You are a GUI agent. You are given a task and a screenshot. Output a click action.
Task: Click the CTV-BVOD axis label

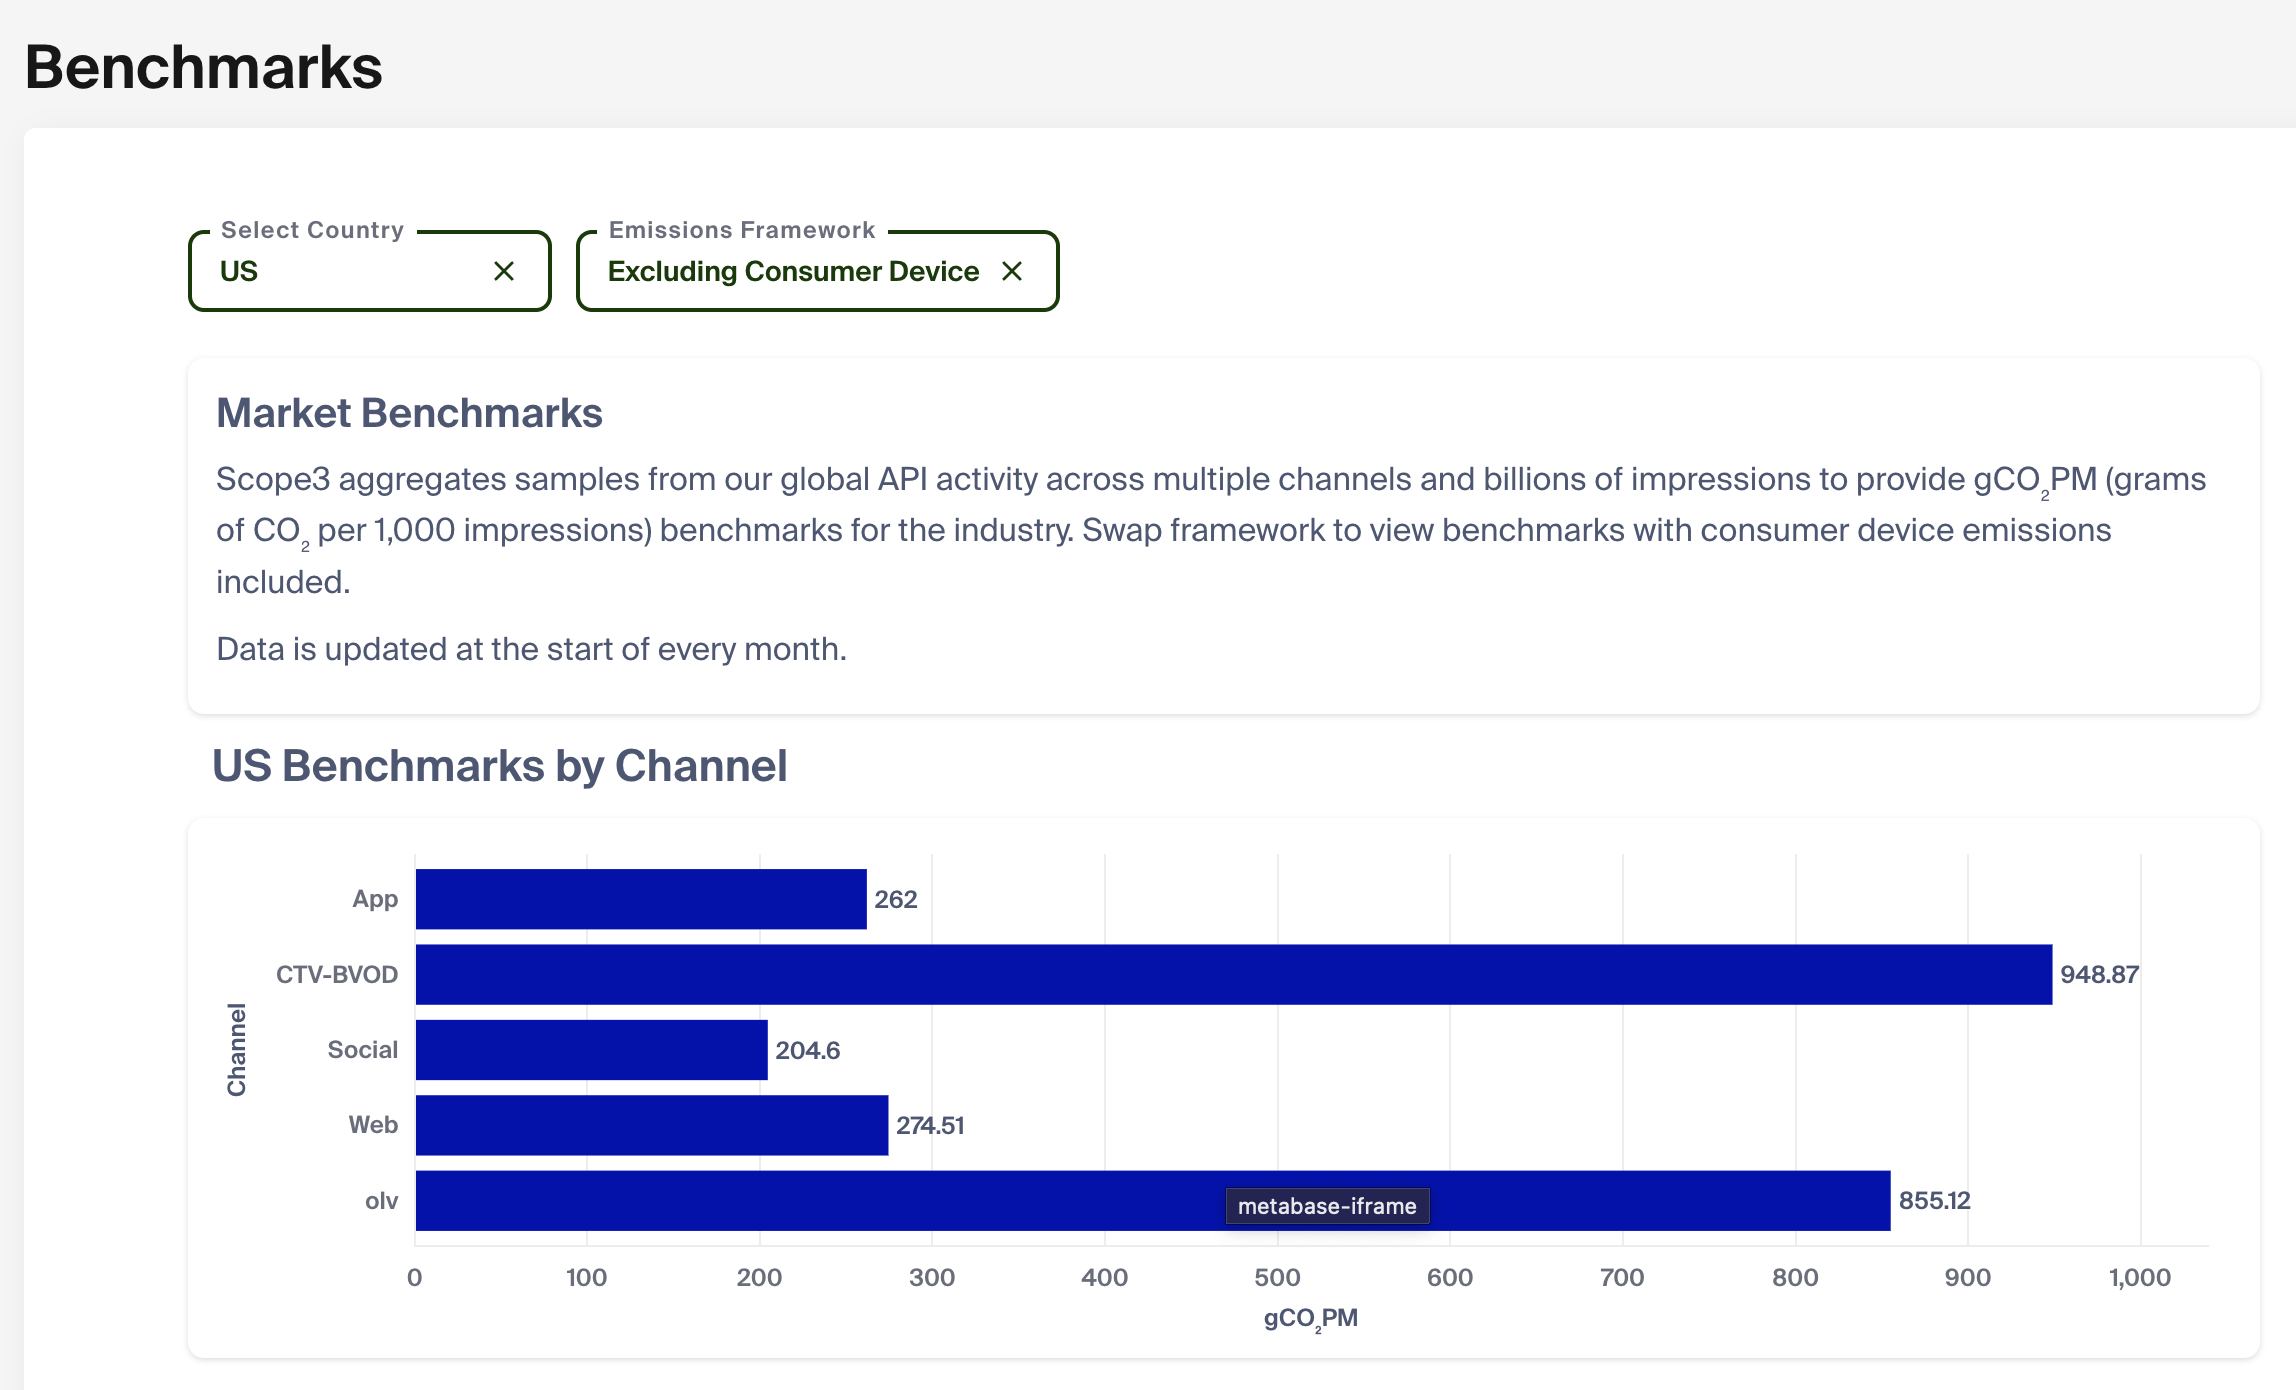point(336,974)
